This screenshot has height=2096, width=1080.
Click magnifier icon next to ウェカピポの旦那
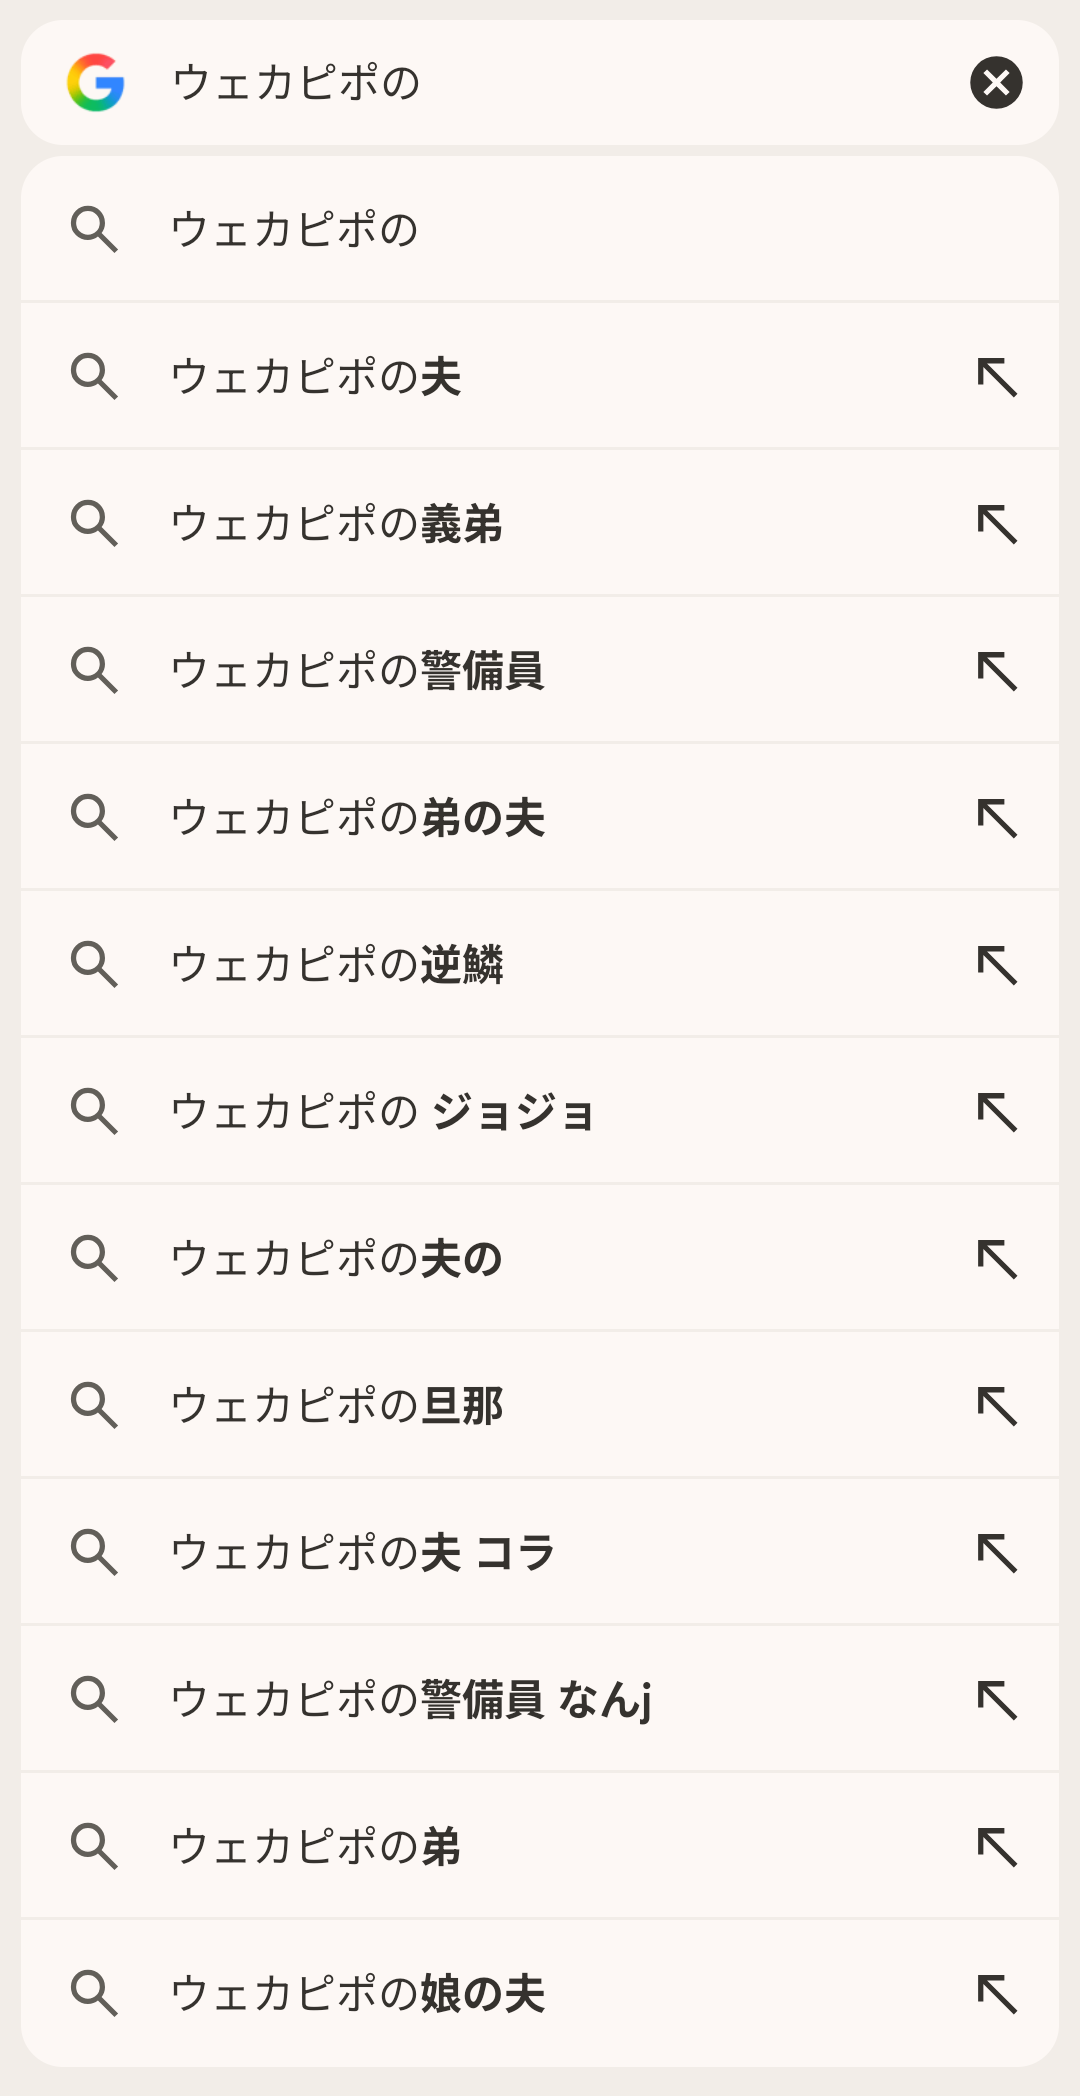(x=95, y=1405)
